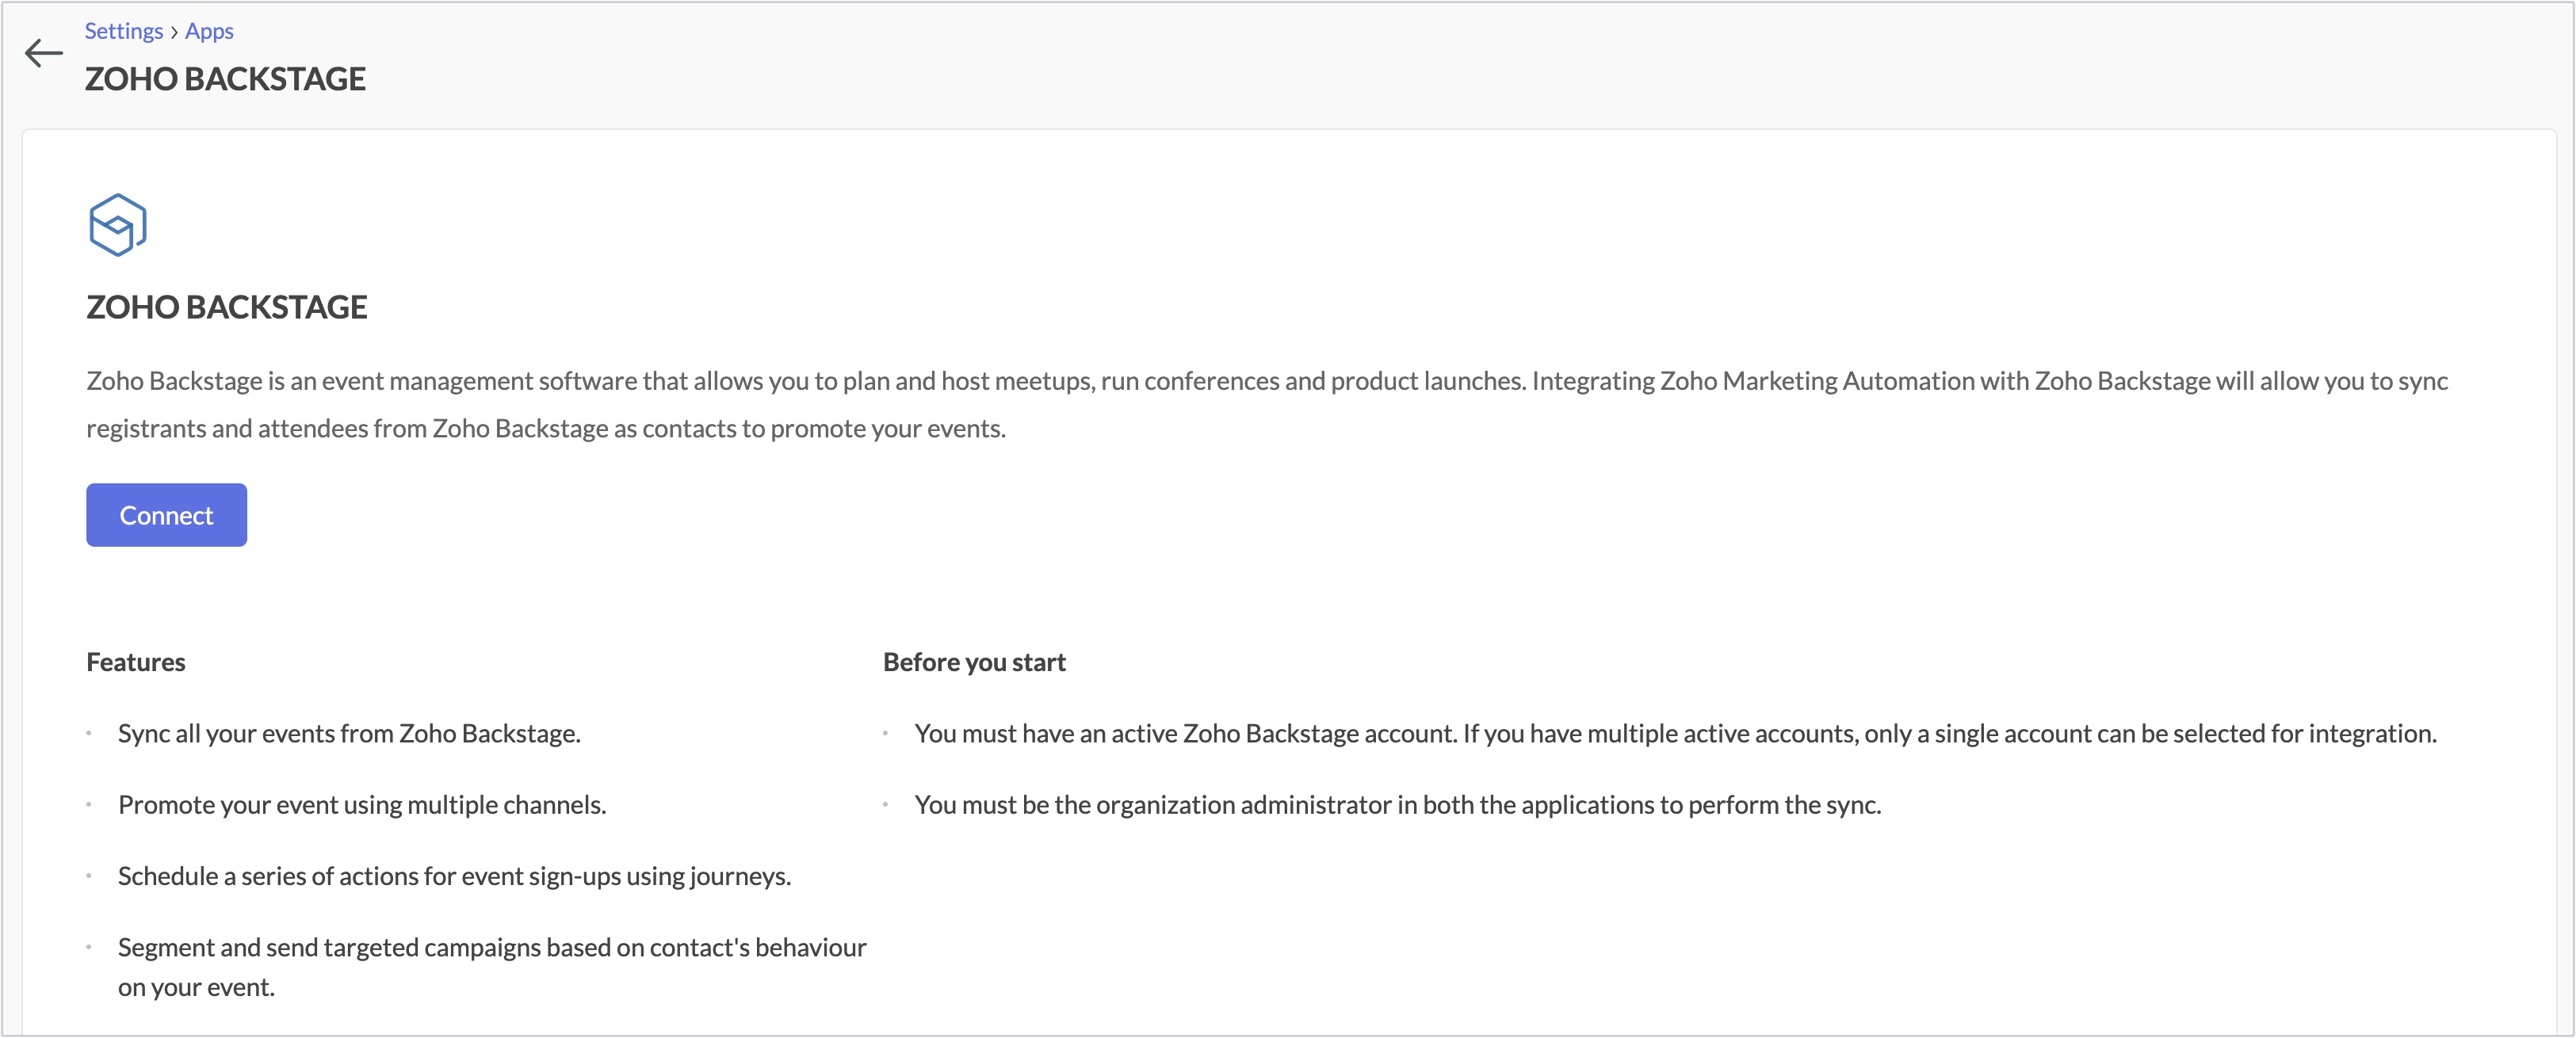The width and height of the screenshot is (2576, 1038).
Task: Click the organization administrator requirement text
Action: pos(1398,805)
